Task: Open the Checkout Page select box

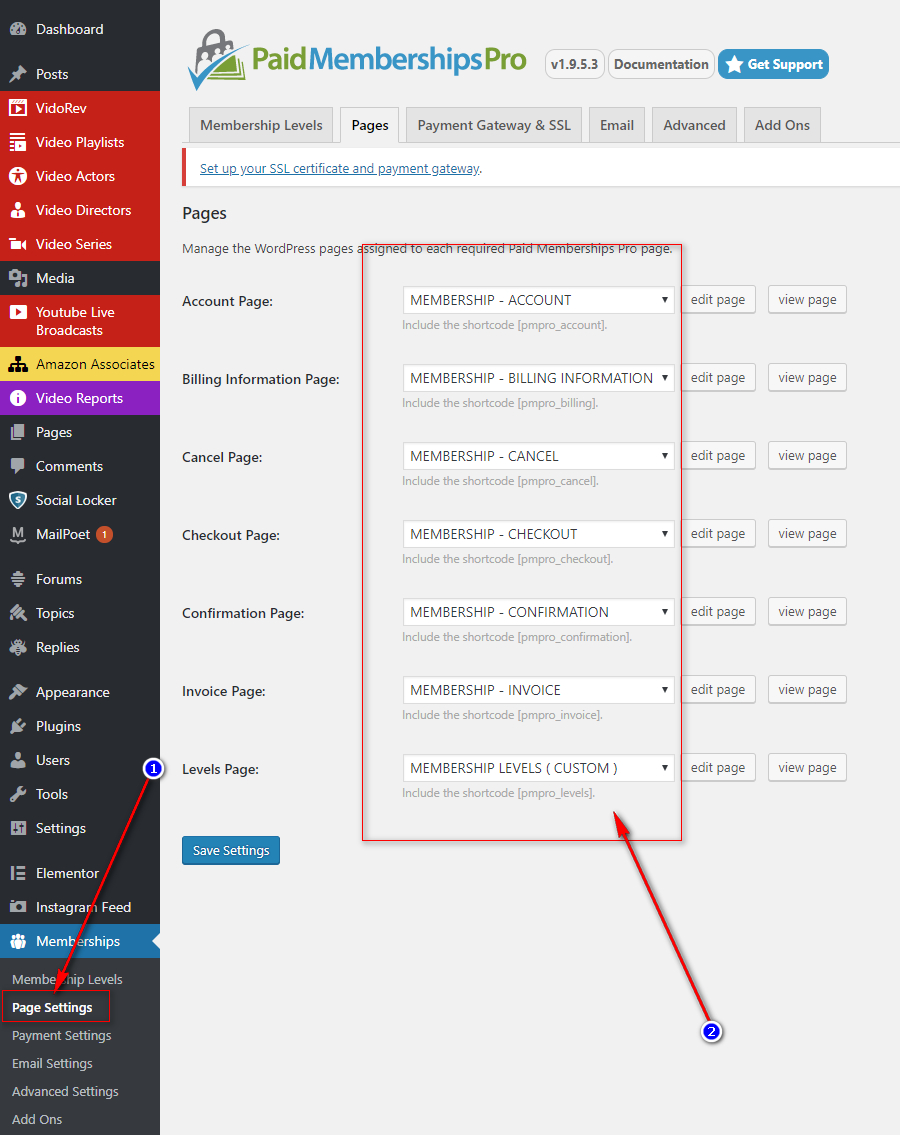Action: click(538, 534)
